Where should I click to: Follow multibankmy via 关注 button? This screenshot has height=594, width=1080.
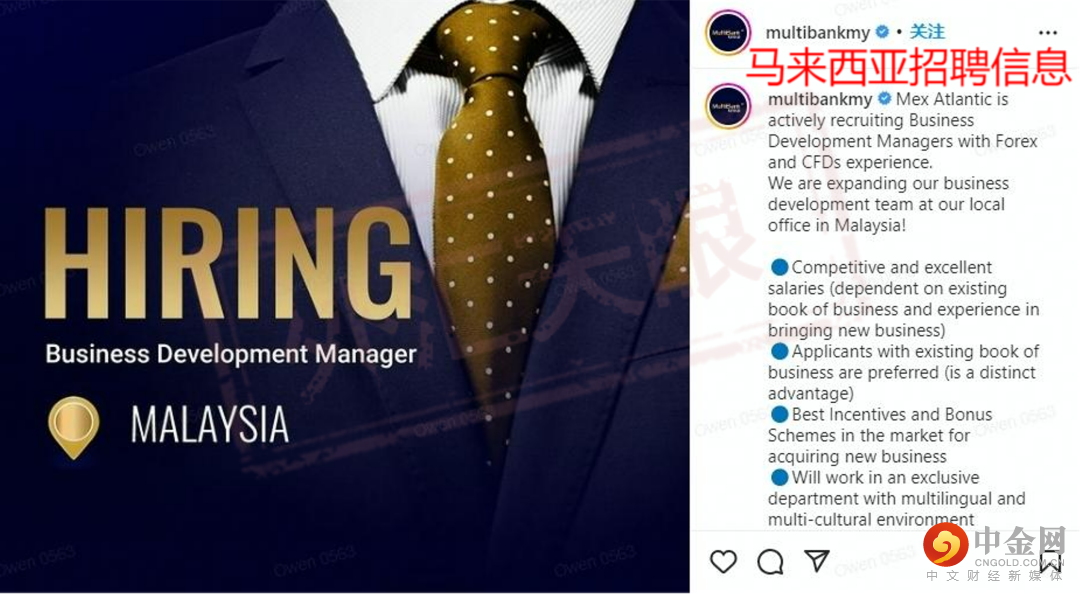click(927, 32)
